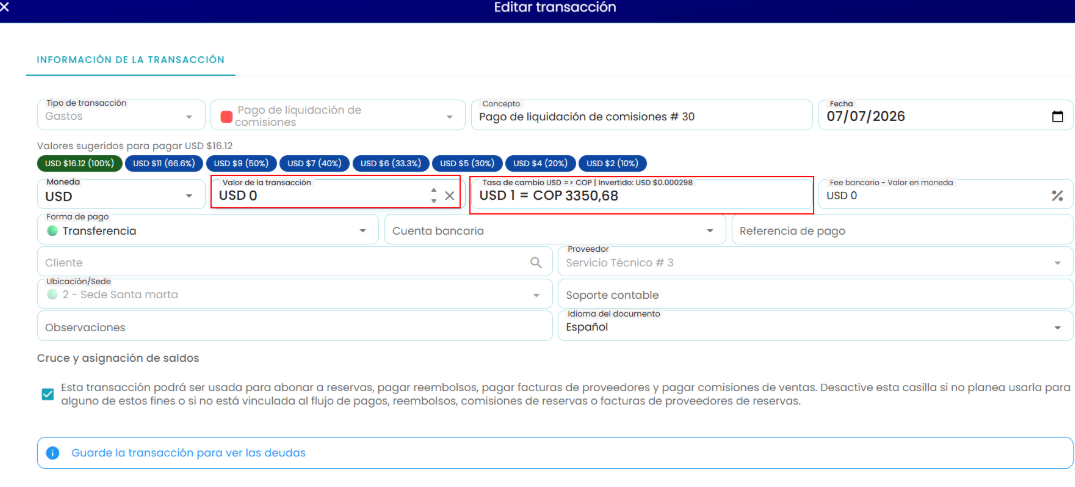Click the blue info icon near Guarde message
Screen dimensions: 1075x487
[52, 453]
